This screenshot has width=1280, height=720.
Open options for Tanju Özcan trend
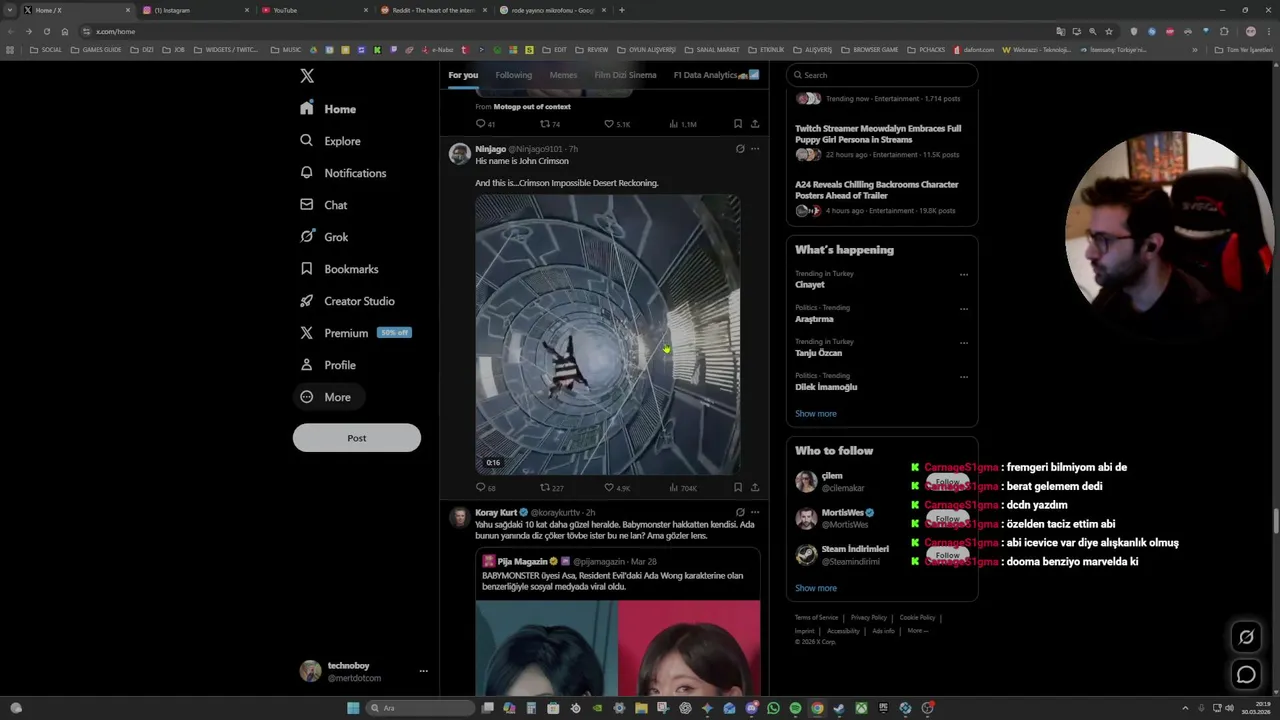[964, 343]
